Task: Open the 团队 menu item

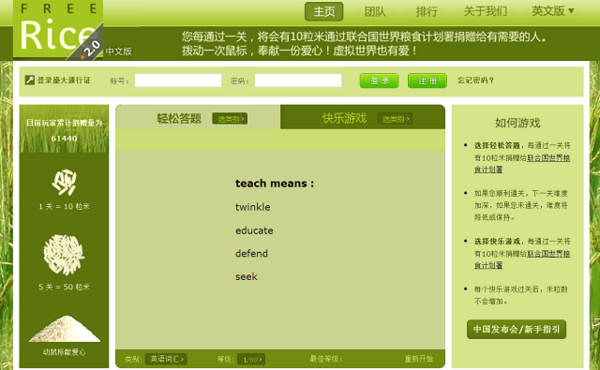Action: point(375,11)
